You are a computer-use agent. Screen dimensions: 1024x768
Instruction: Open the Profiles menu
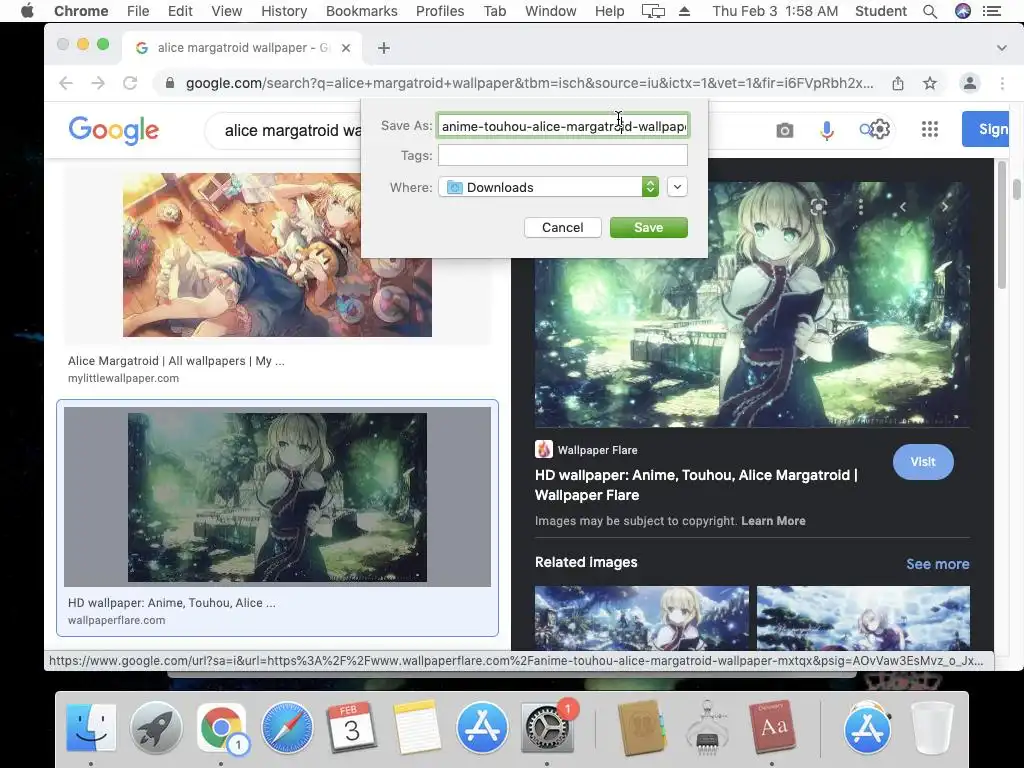[x=440, y=11]
